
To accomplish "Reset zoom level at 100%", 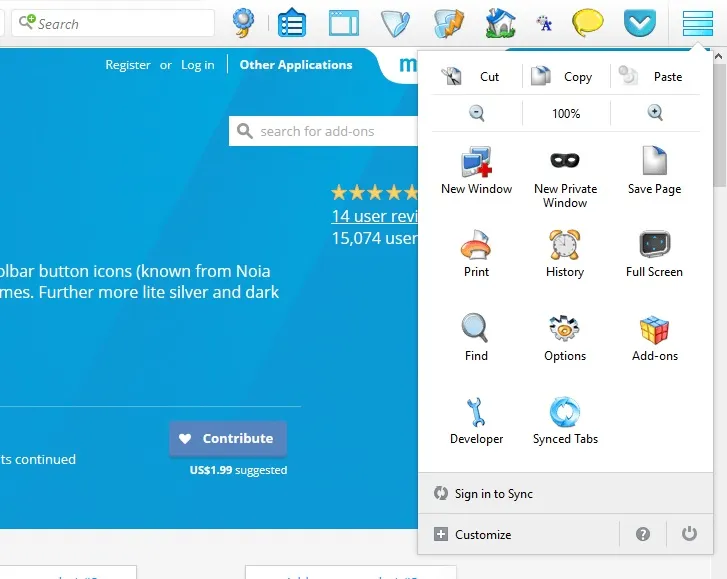I will click(x=566, y=114).
